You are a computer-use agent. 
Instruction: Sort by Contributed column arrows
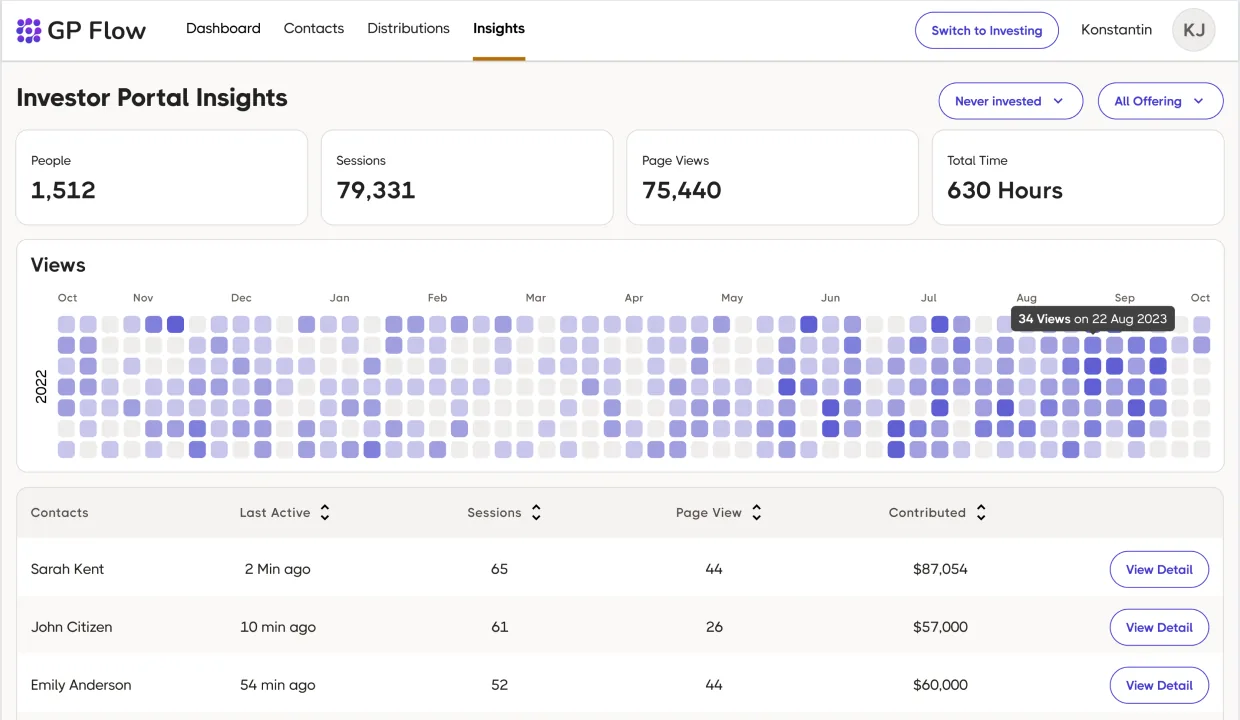[981, 513]
